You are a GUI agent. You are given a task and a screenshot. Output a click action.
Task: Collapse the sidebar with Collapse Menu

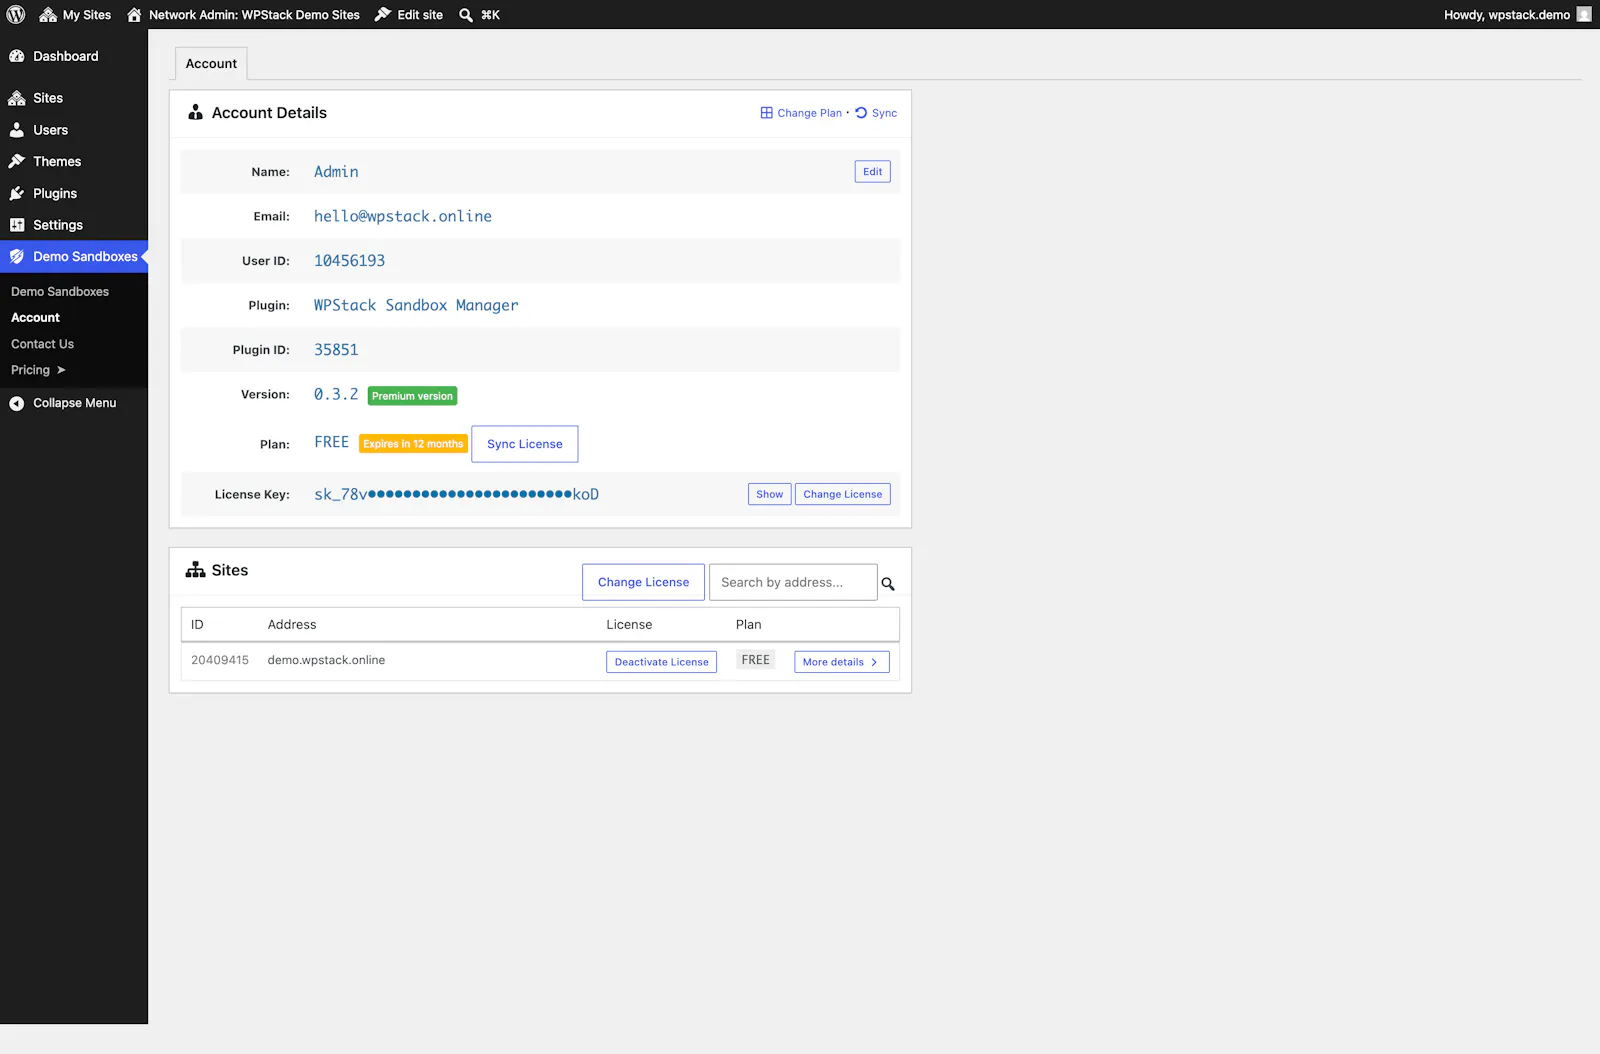coord(74,403)
